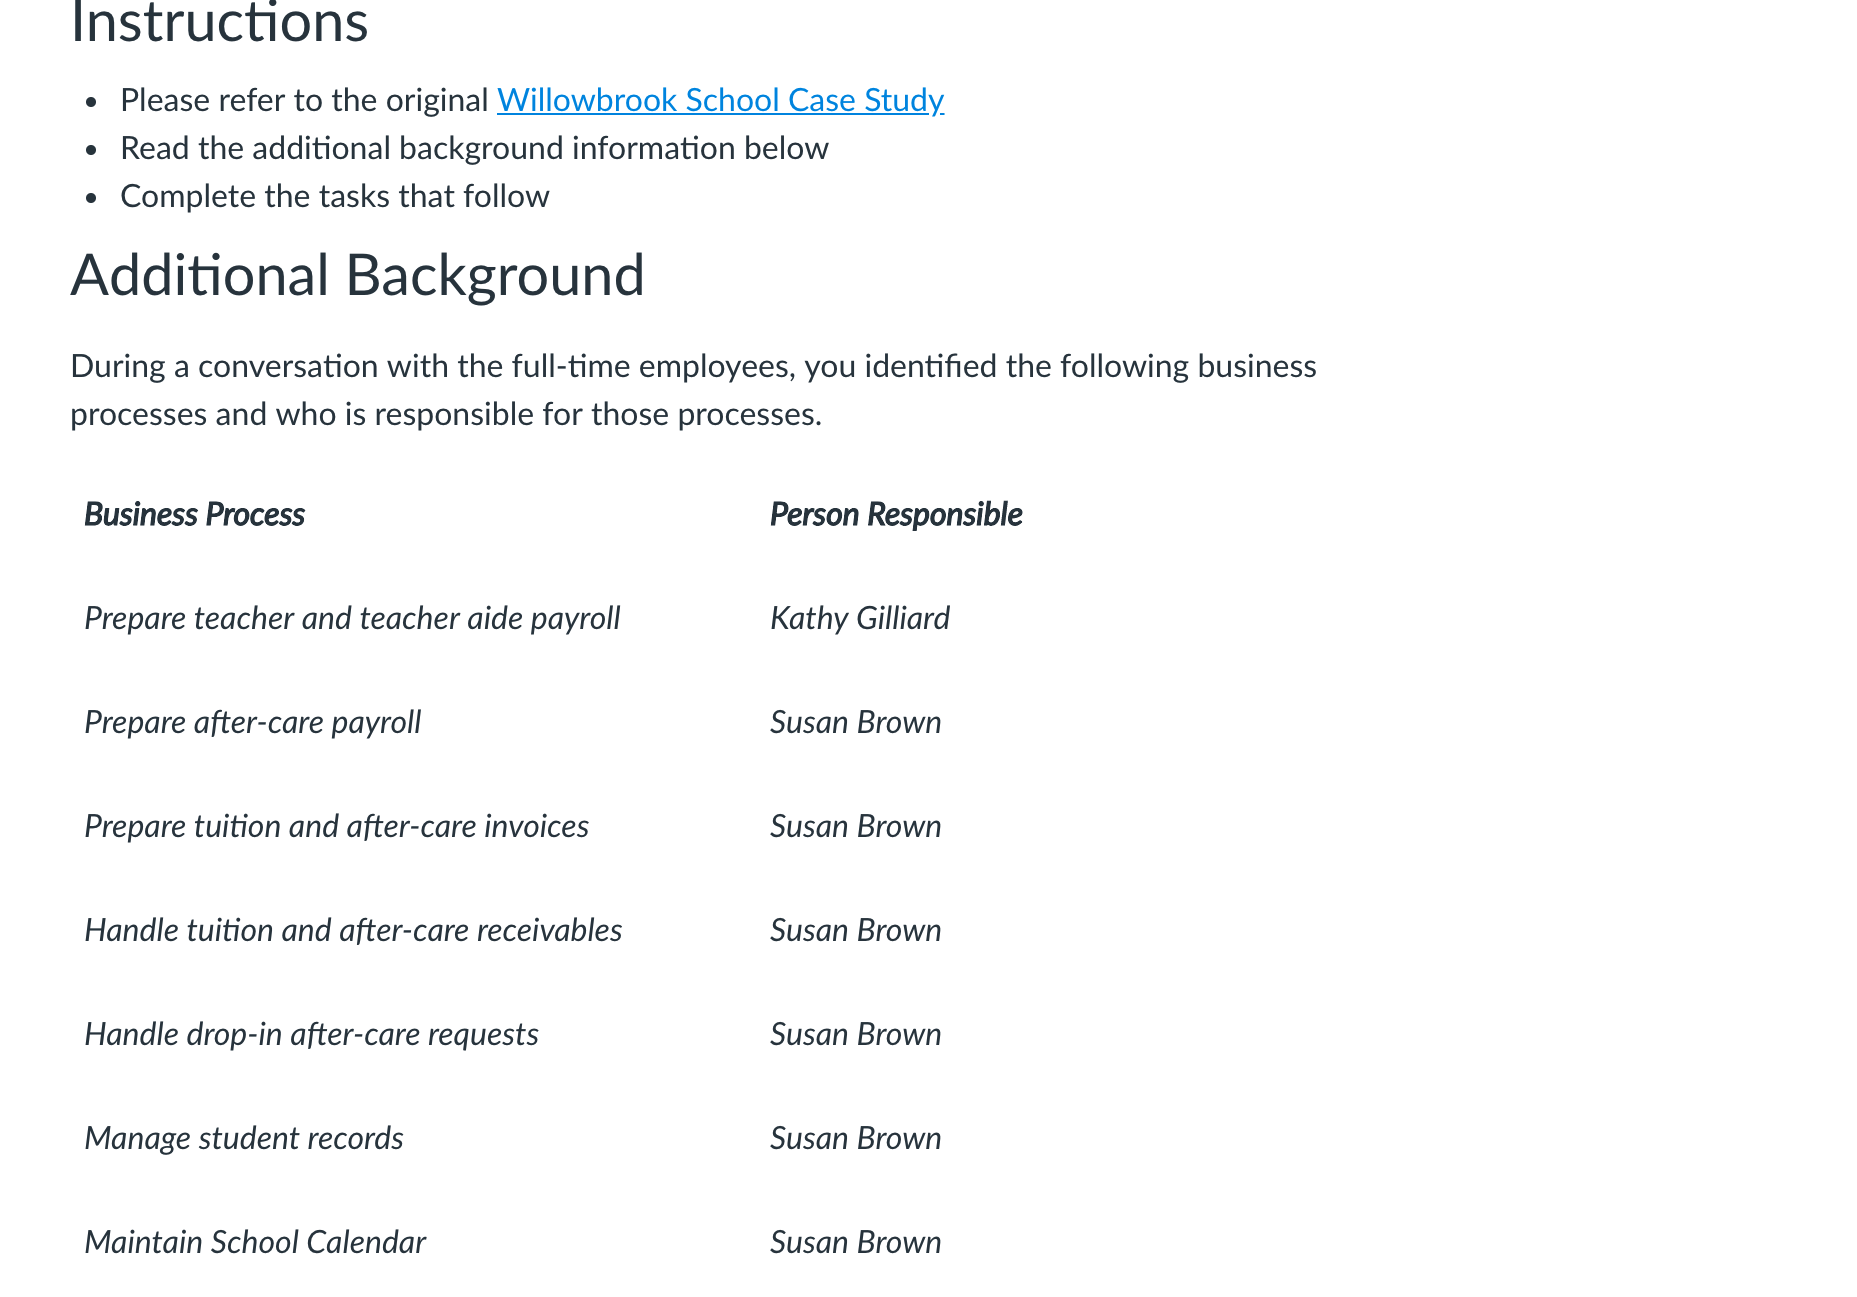Select the 'Prepare tuition and after-care invoices' cell
Screen dimensions: 1857x1297
(336, 826)
